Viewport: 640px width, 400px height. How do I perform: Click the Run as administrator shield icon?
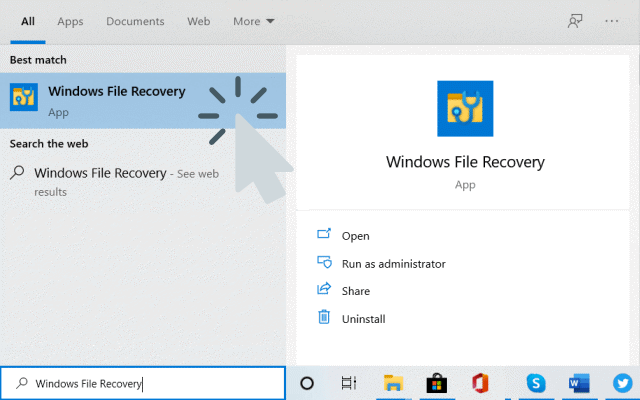coord(324,262)
